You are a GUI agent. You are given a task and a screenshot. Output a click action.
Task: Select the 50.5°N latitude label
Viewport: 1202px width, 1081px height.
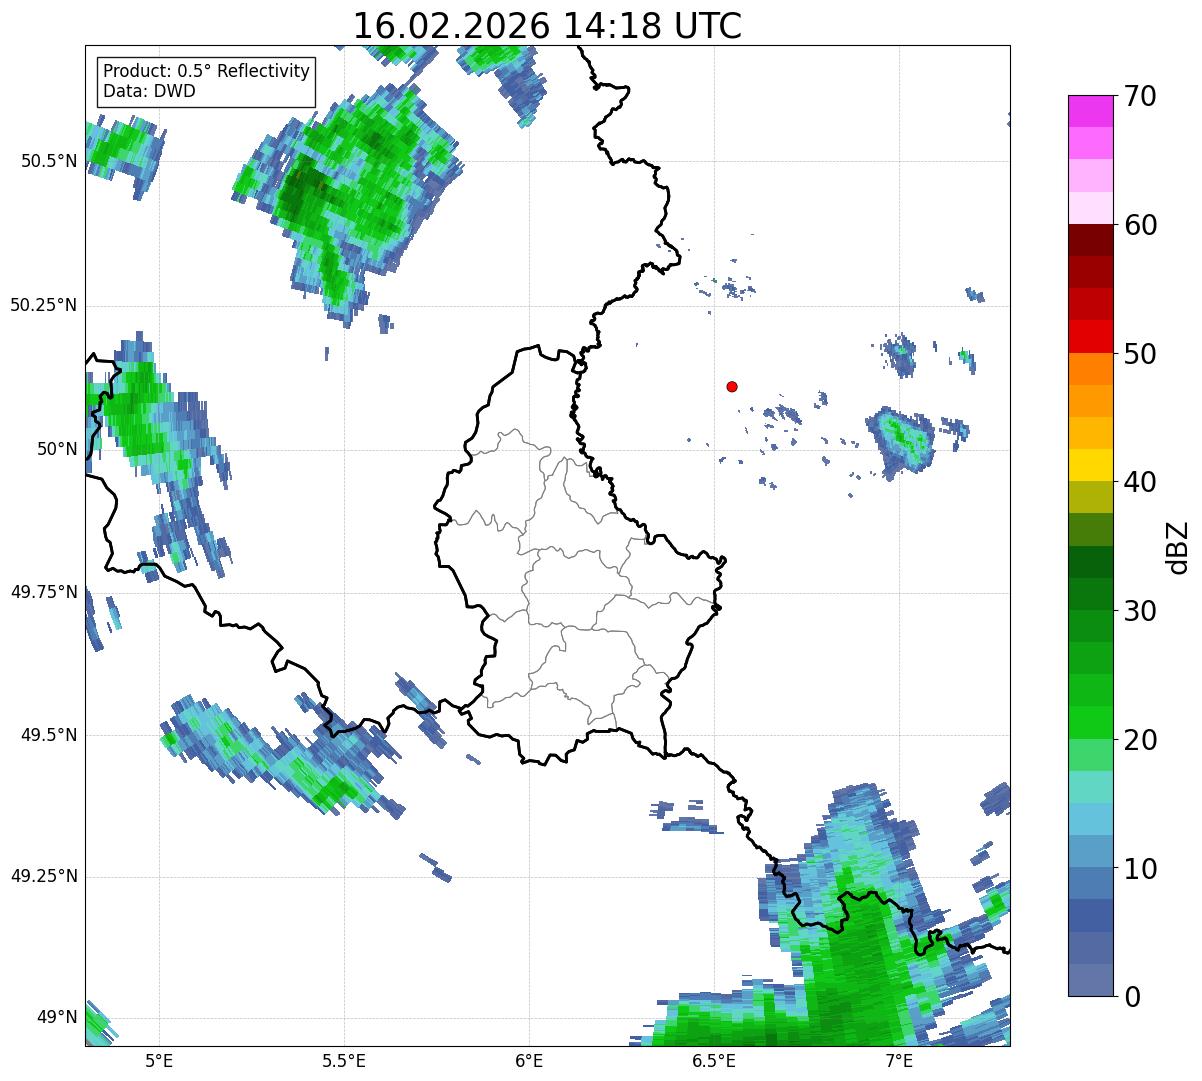(x=49, y=161)
